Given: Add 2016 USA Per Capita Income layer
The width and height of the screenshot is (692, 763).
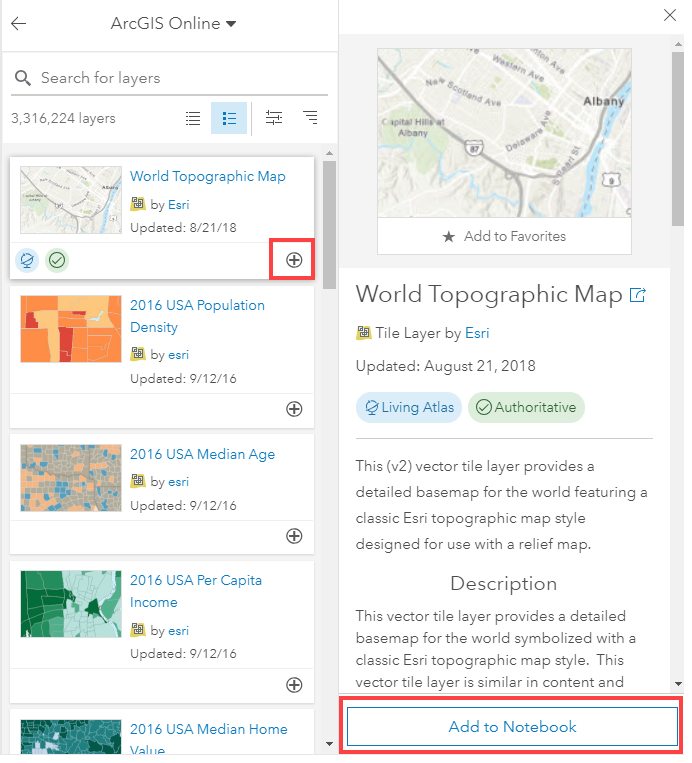Looking at the screenshot, I should 294,684.
